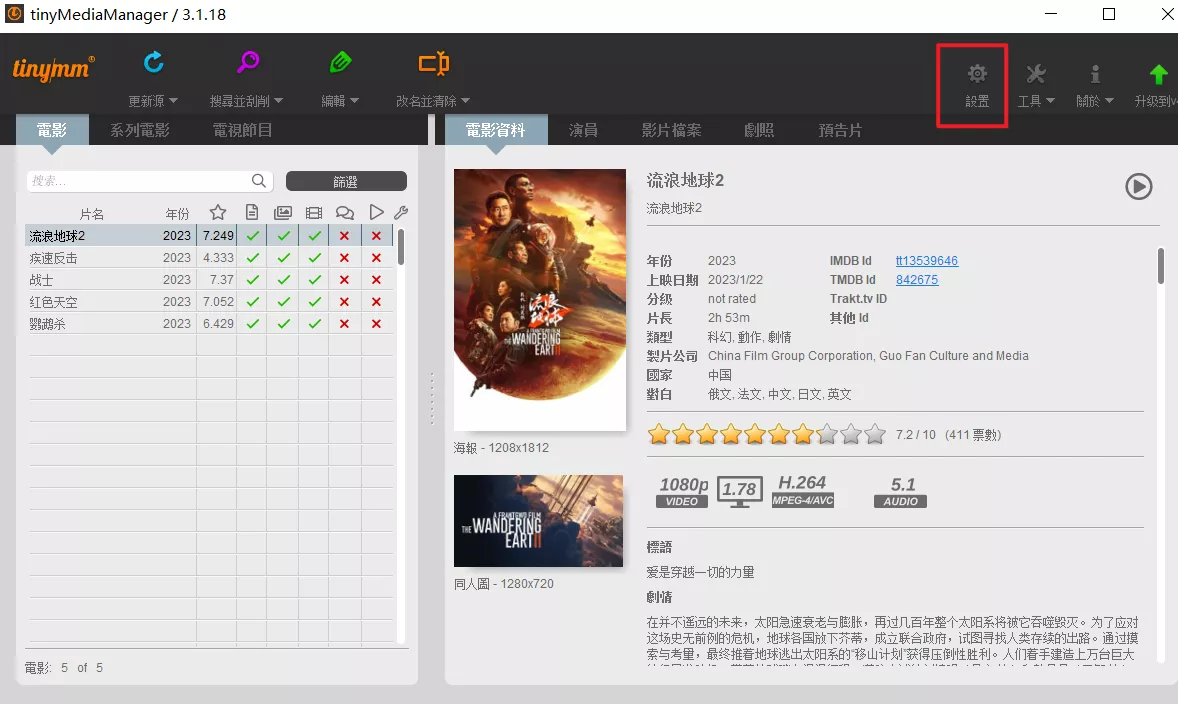Expand the 編輯 dropdown arrow
1178x704 pixels.
click(x=355, y=101)
